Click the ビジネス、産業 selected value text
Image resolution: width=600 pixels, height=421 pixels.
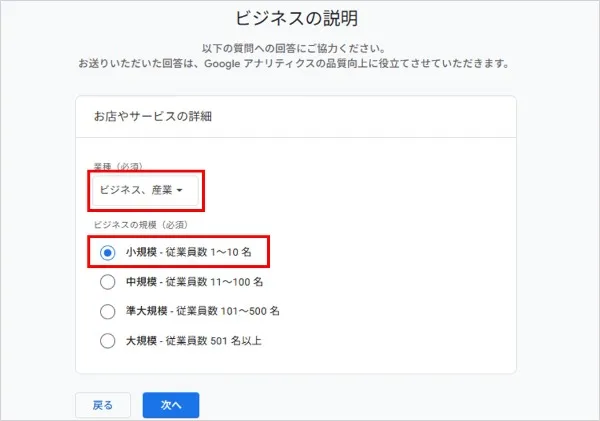pyautogui.click(x=135, y=189)
